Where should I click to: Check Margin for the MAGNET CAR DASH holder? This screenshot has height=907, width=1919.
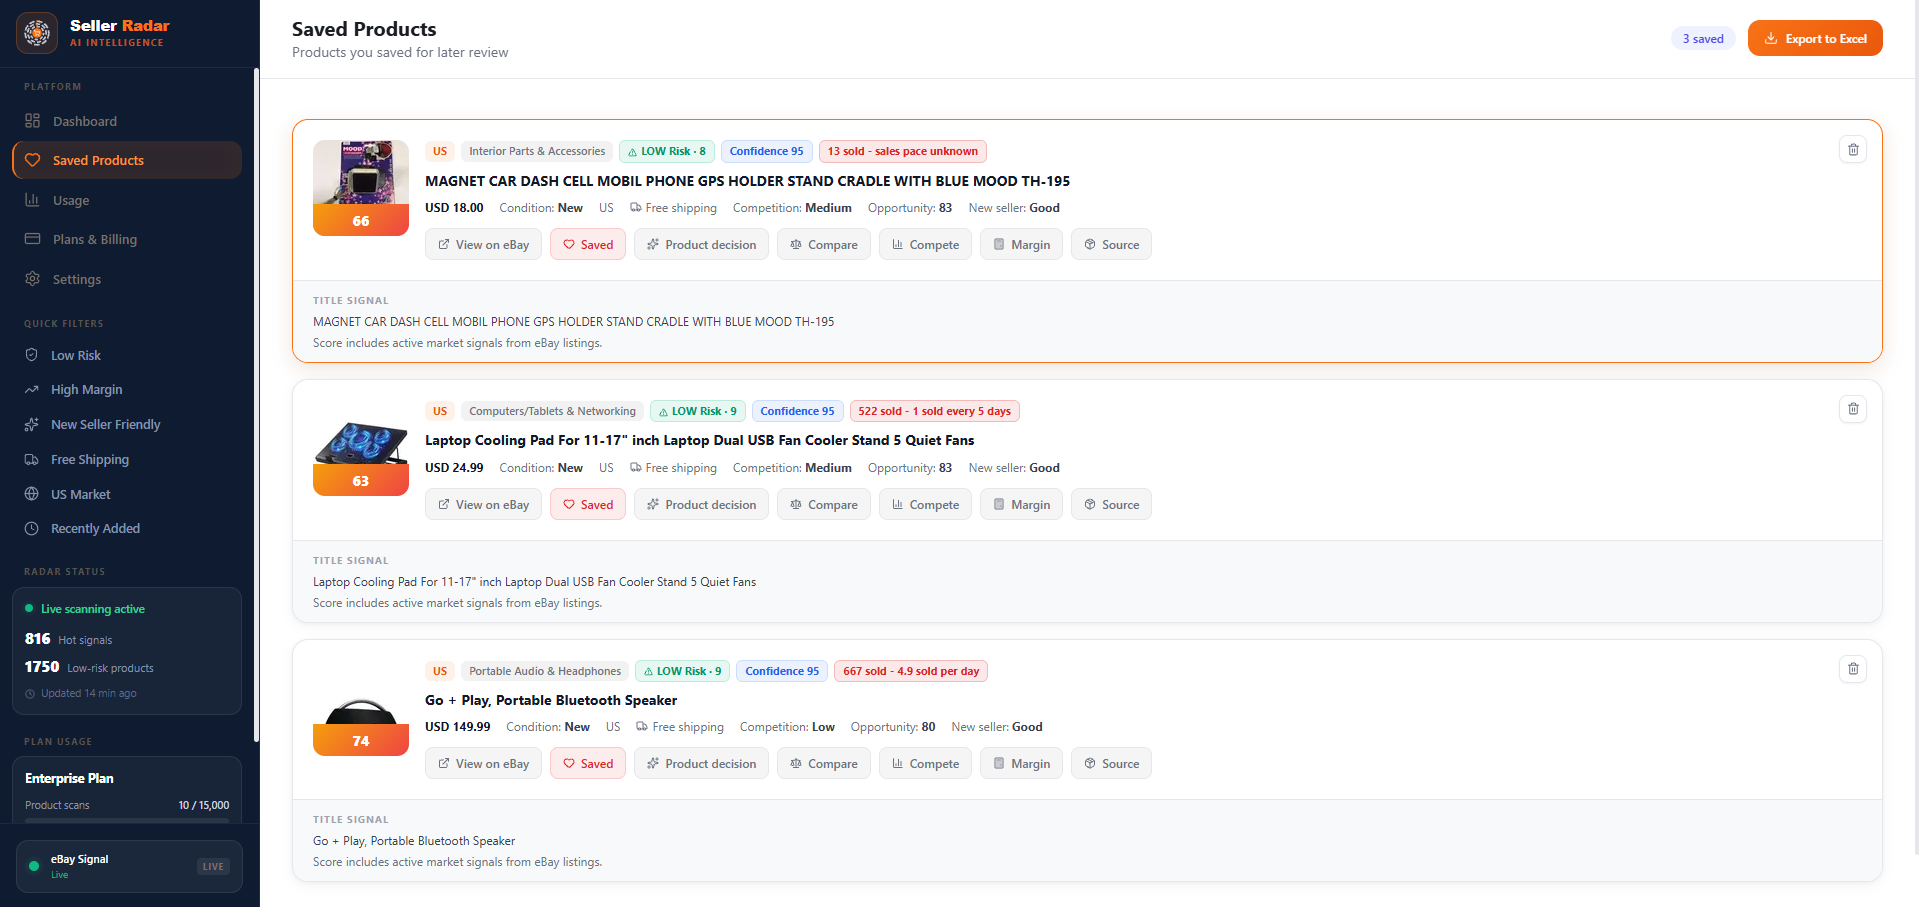1021,244
